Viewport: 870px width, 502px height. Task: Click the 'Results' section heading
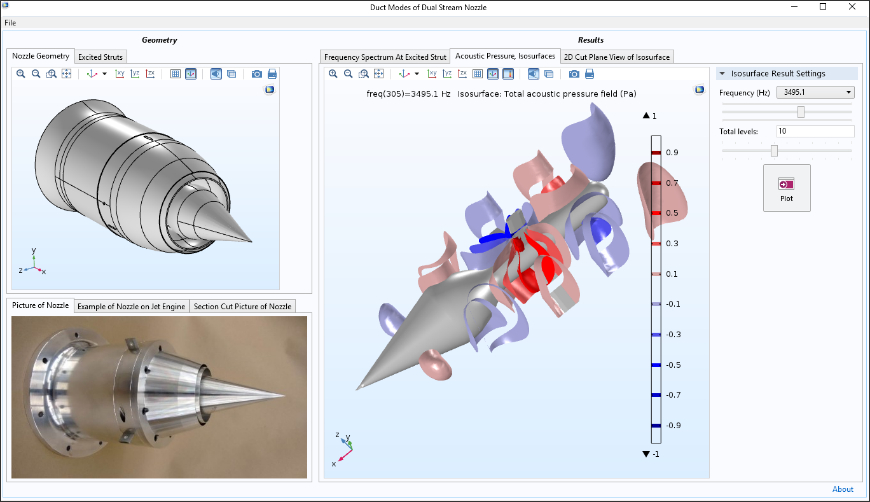coord(590,40)
